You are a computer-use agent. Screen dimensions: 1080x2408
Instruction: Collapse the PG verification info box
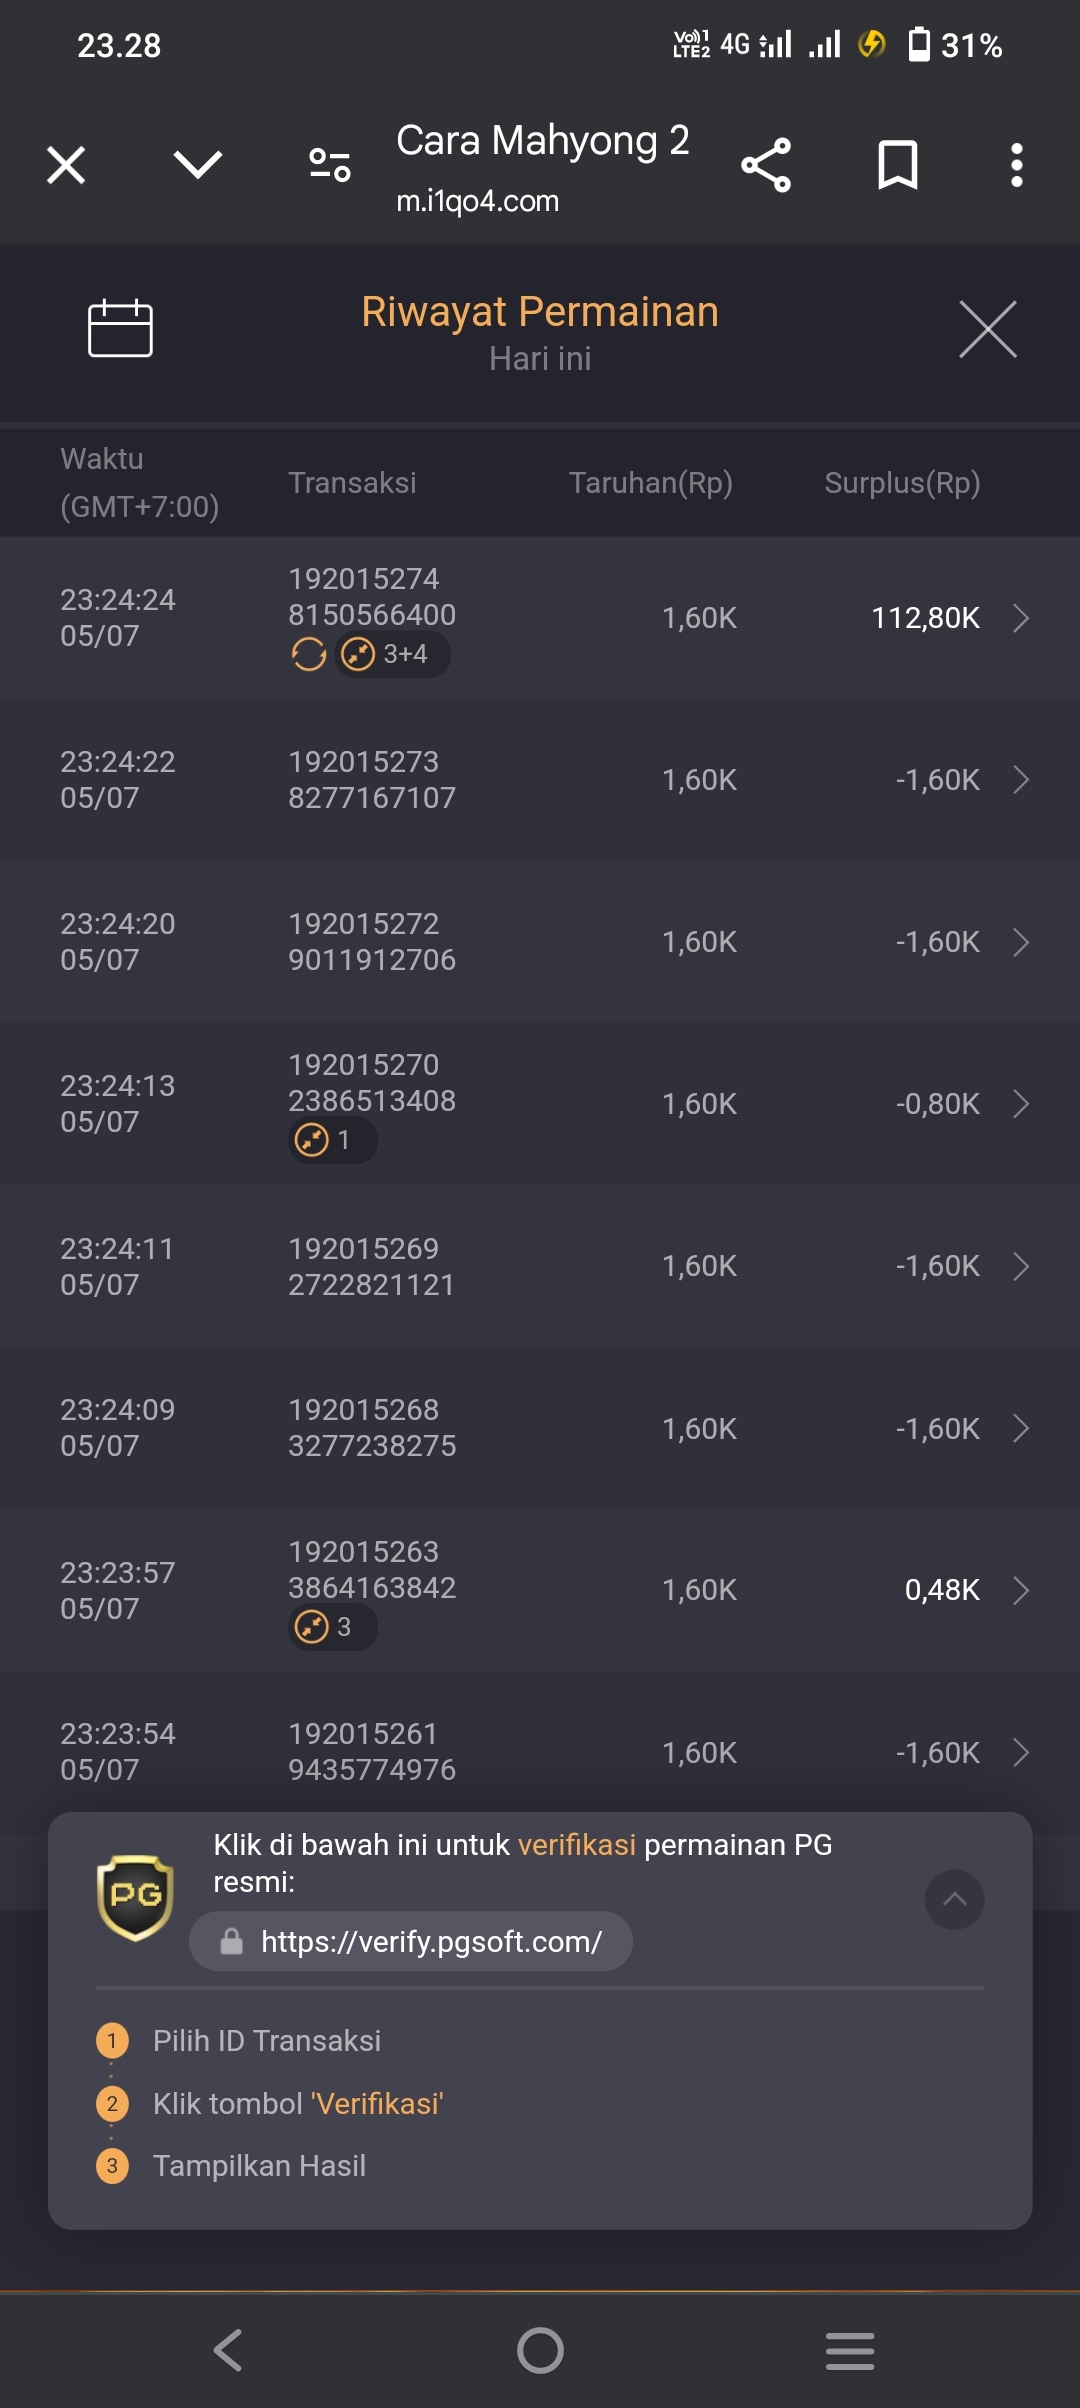pos(954,1899)
